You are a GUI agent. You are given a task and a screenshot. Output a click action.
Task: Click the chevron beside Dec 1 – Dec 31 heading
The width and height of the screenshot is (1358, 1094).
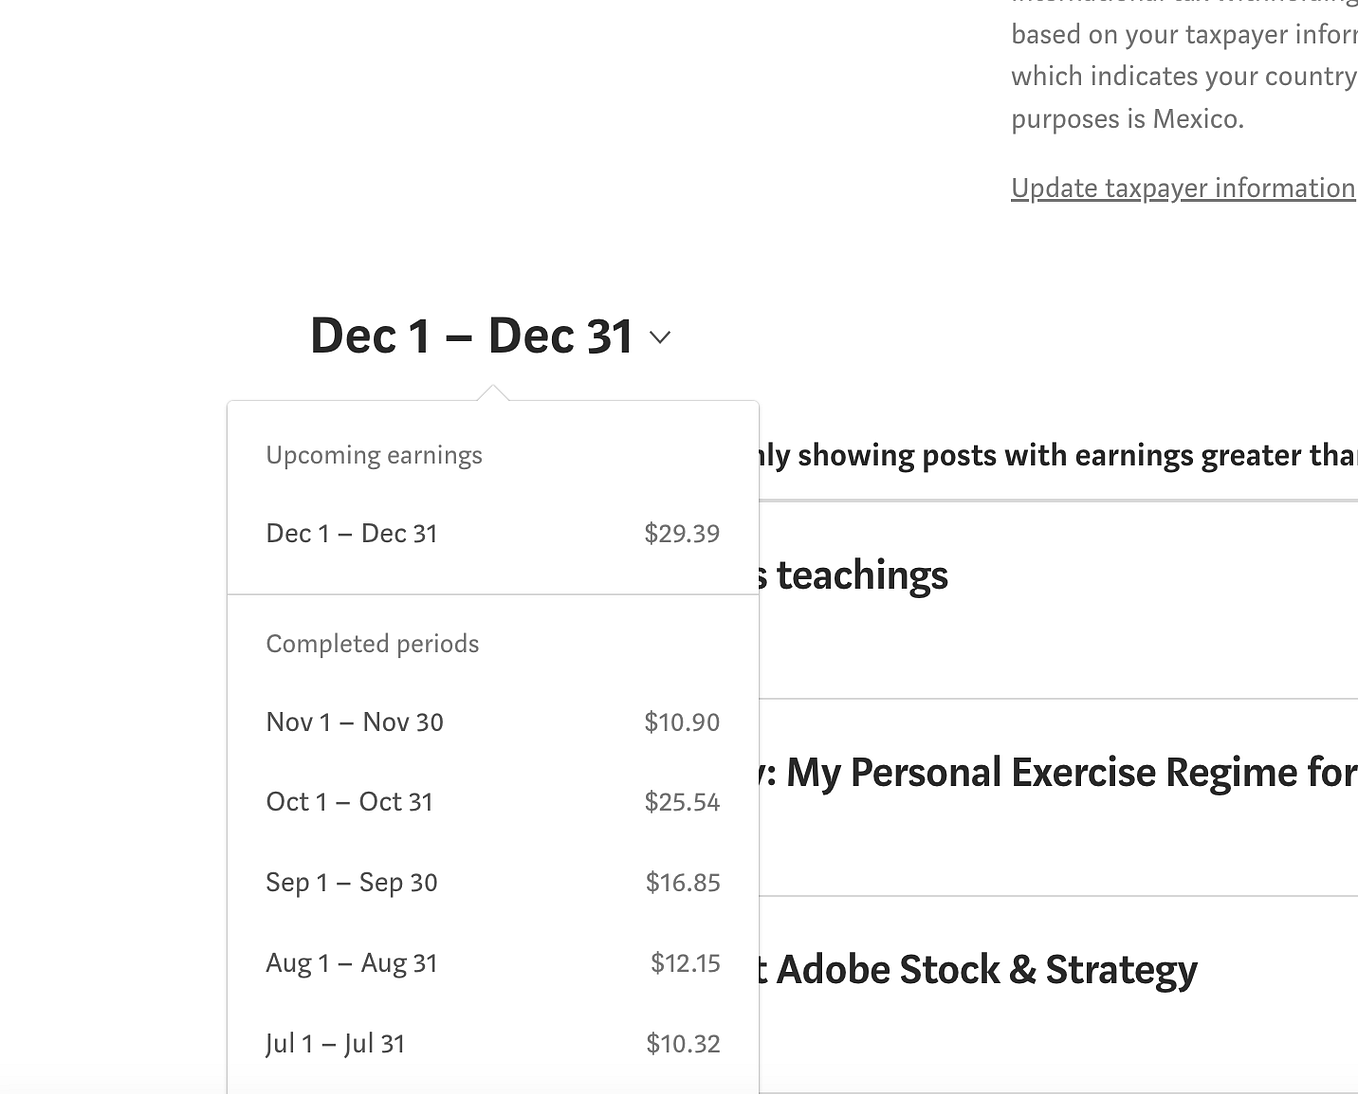pos(660,338)
